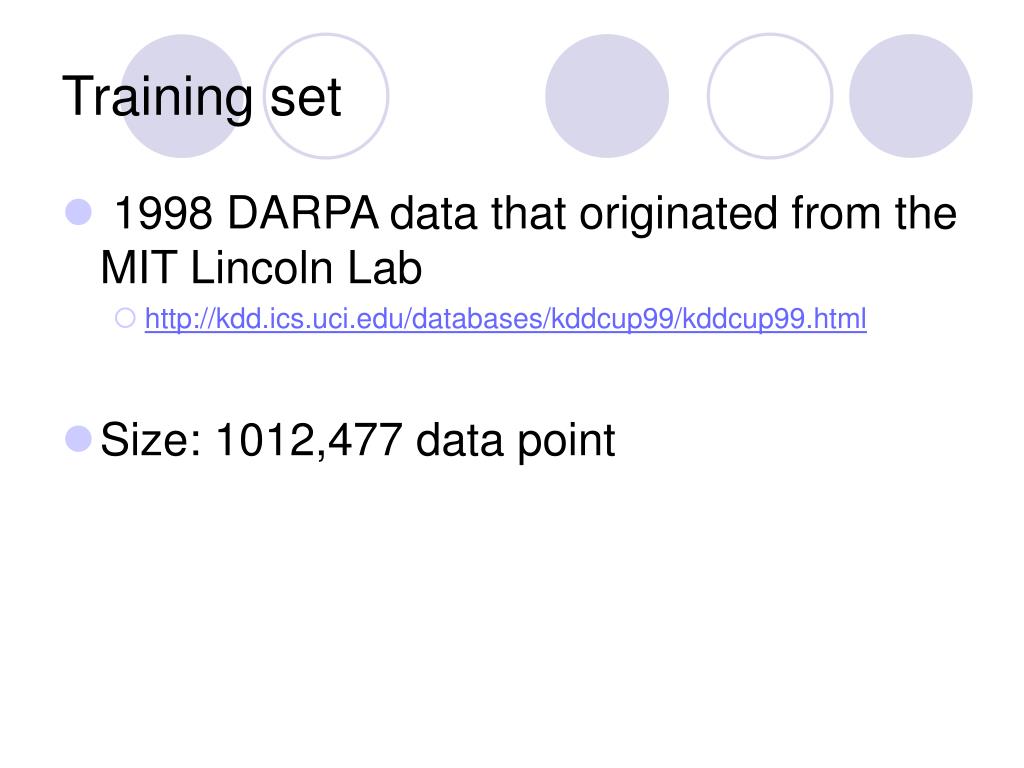Click on 'MIT' in the second line

tap(139, 268)
